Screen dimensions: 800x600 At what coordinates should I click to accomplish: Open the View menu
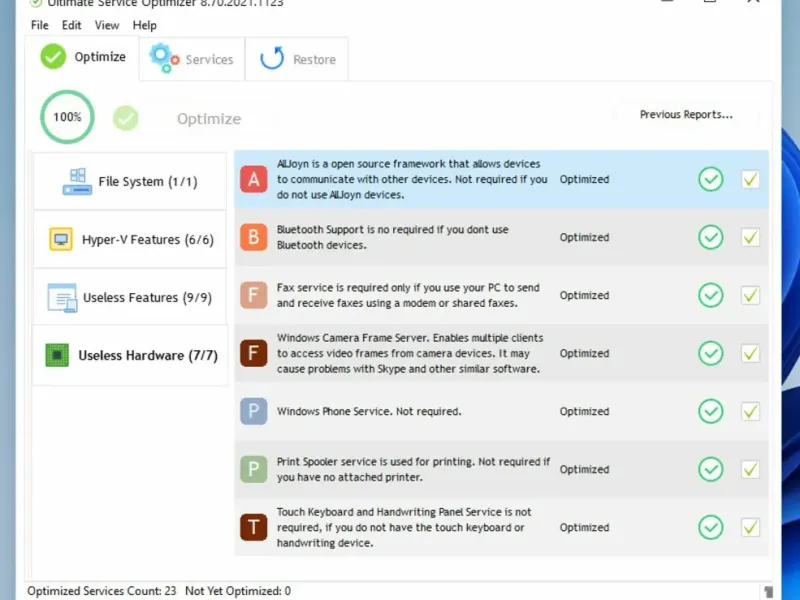[x=107, y=25]
